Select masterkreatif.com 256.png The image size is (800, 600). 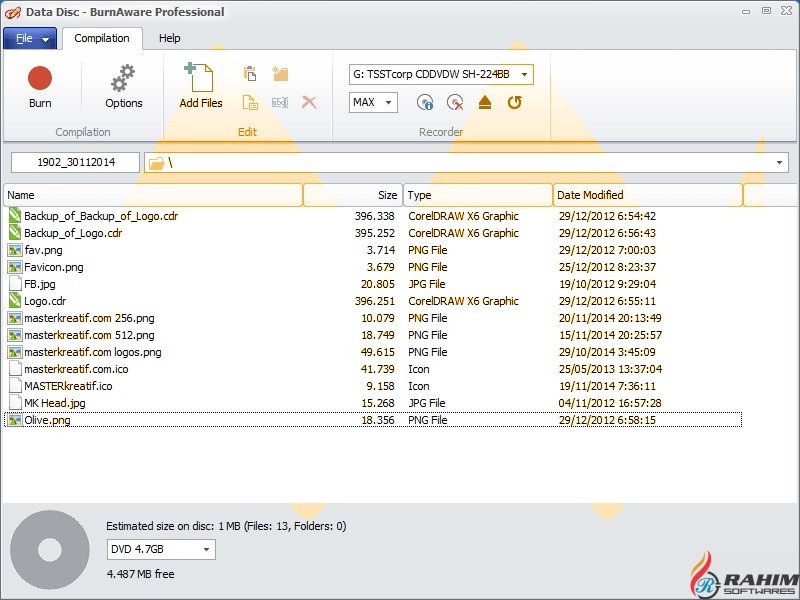click(89, 318)
